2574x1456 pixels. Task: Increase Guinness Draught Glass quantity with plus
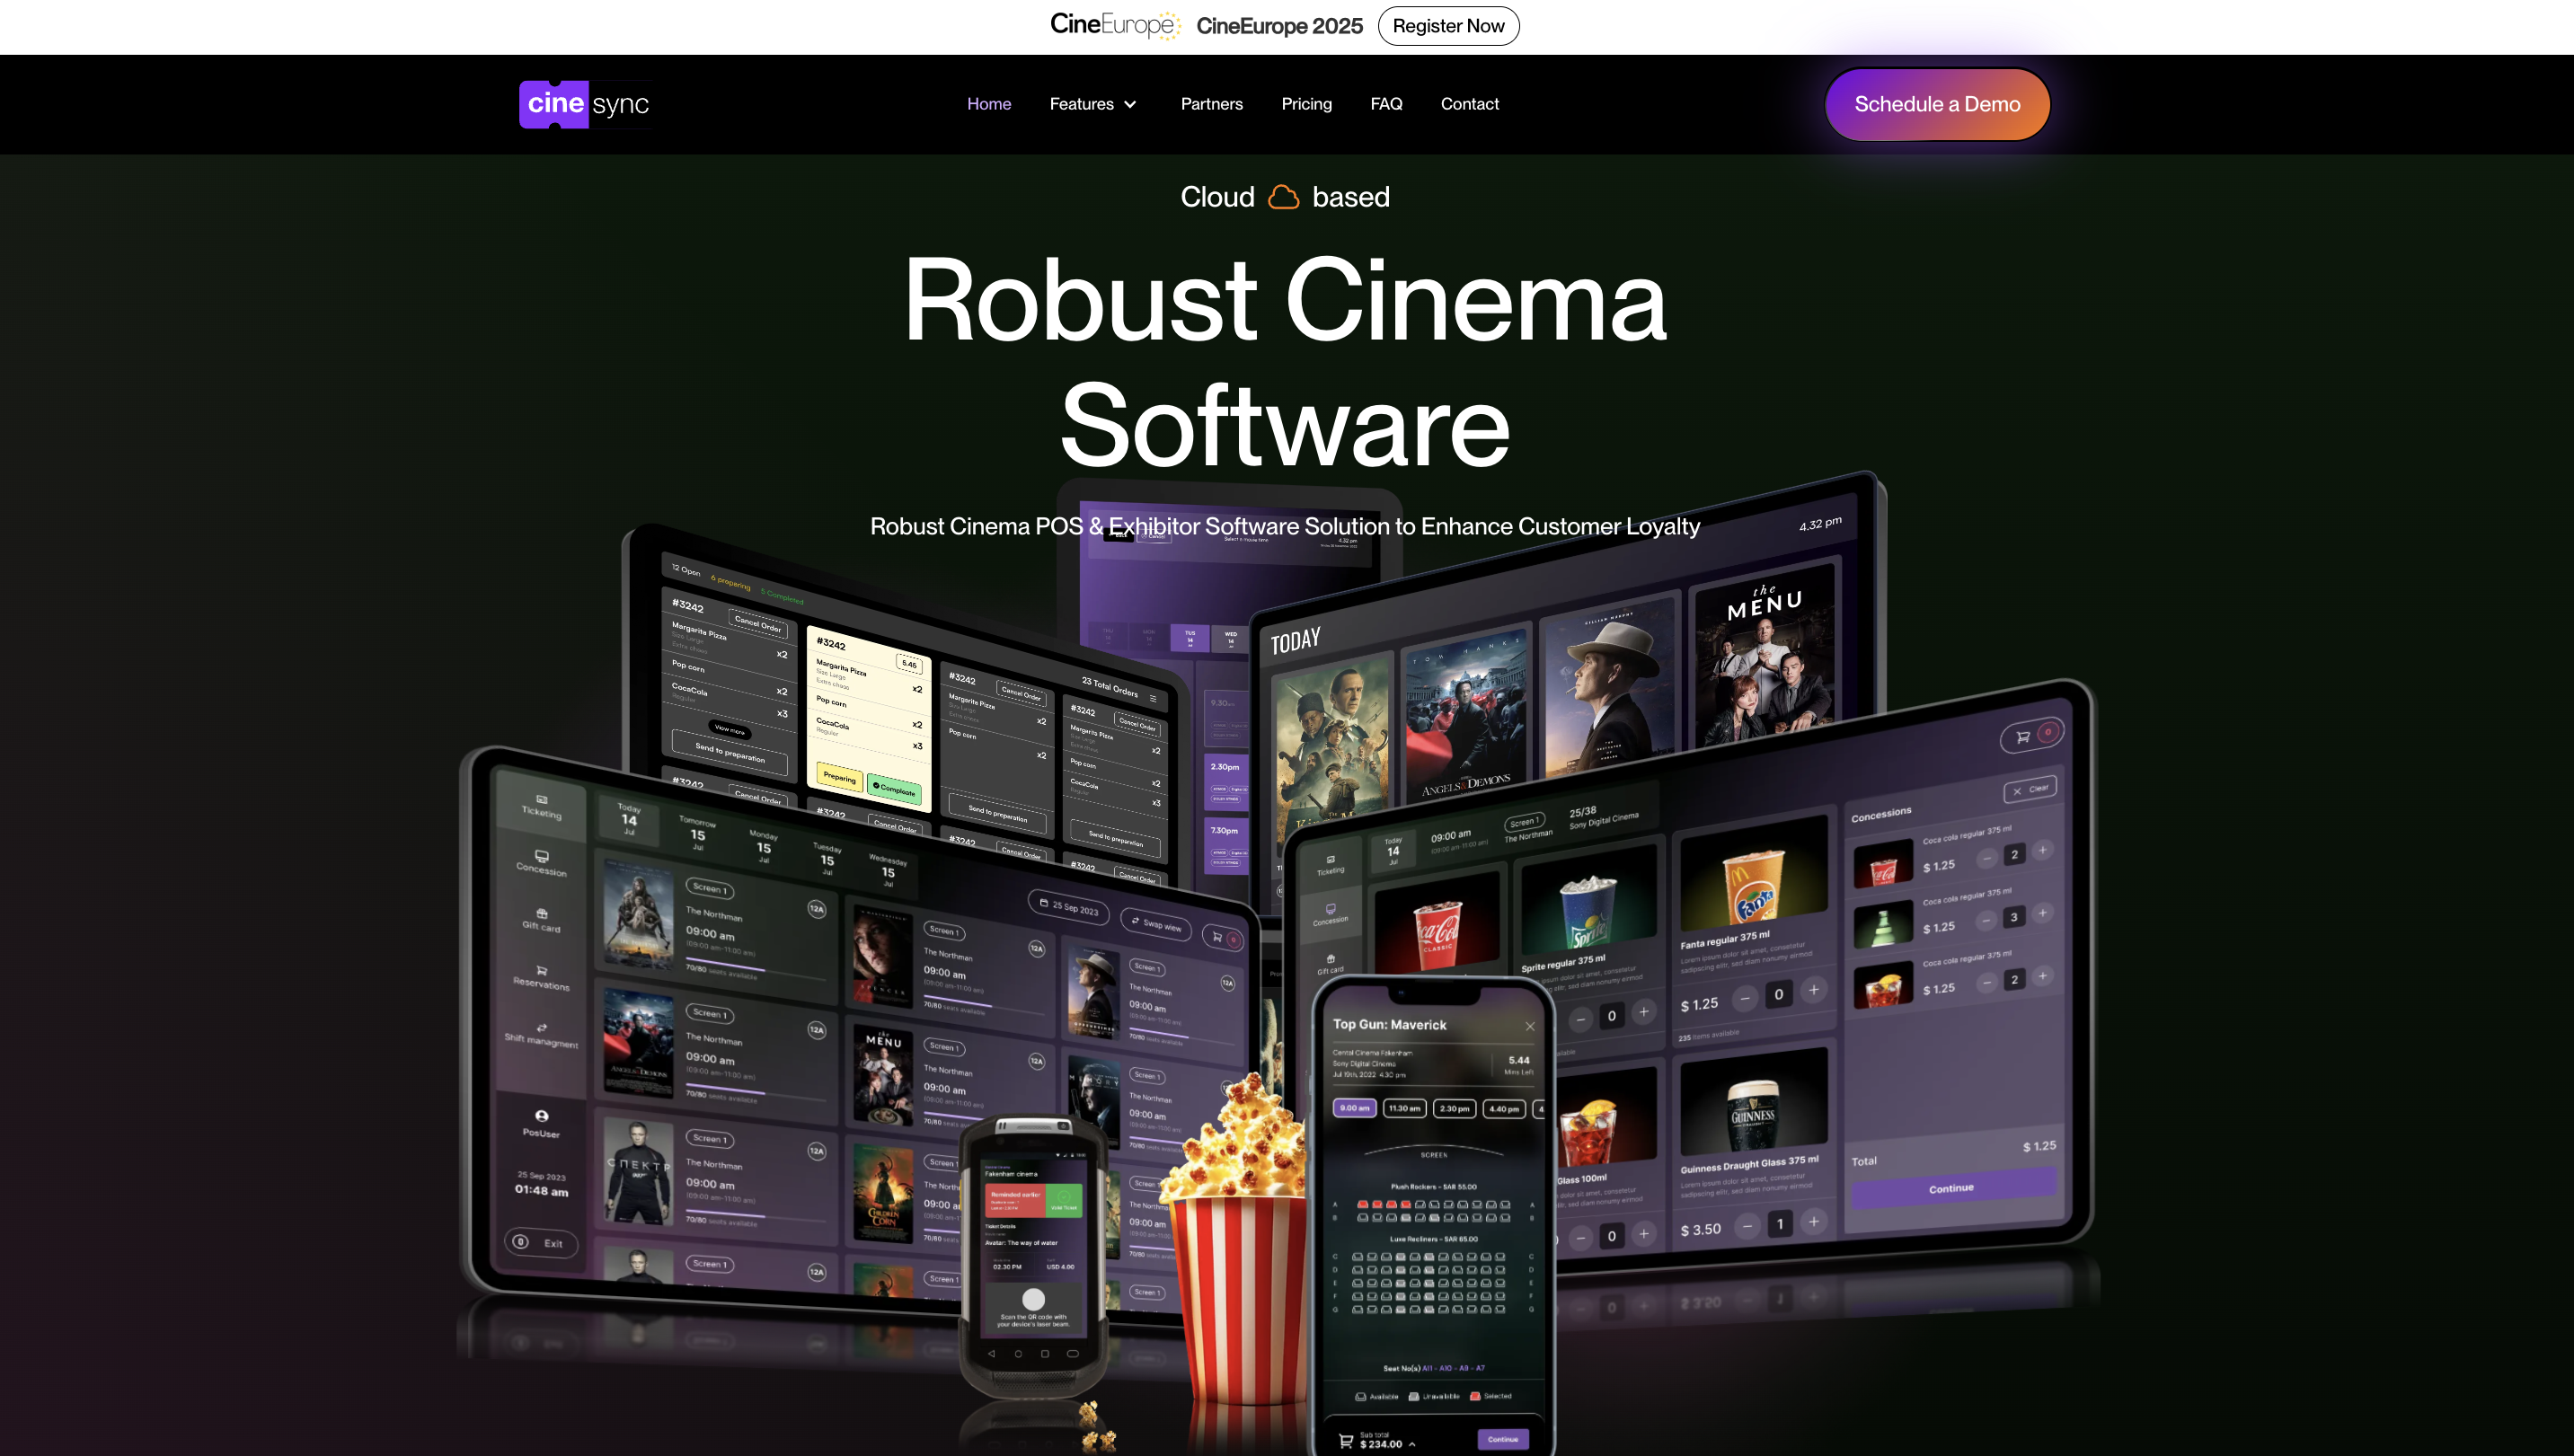(1814, 1221)
